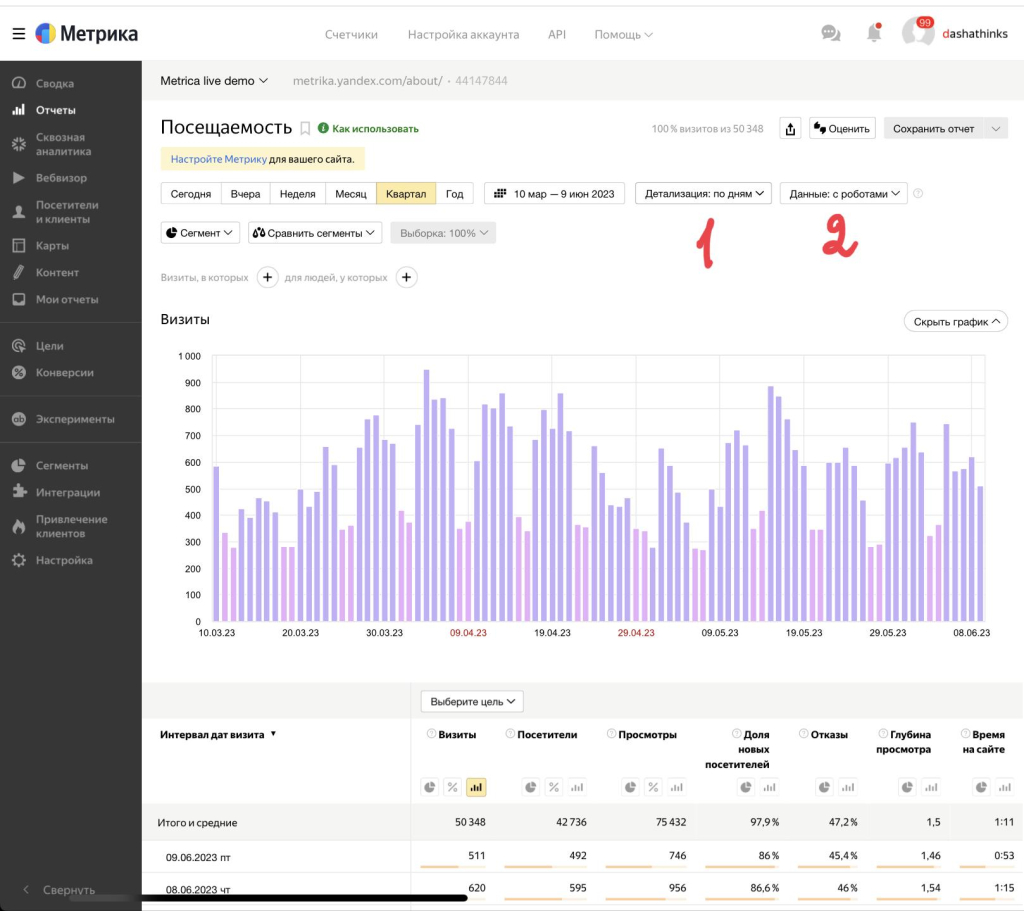Go to Конверсии in the sidebar

(64, 372)
